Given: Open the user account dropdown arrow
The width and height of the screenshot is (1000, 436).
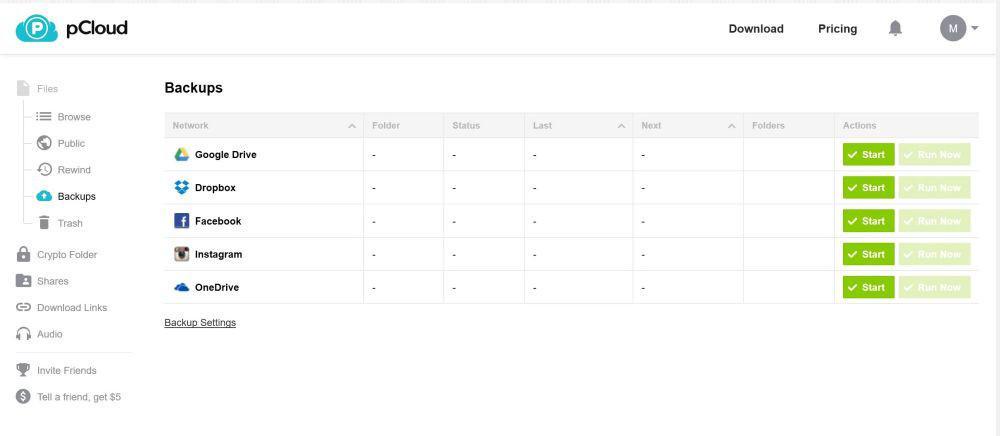Looking at the screenshot, I should point(975,29).
